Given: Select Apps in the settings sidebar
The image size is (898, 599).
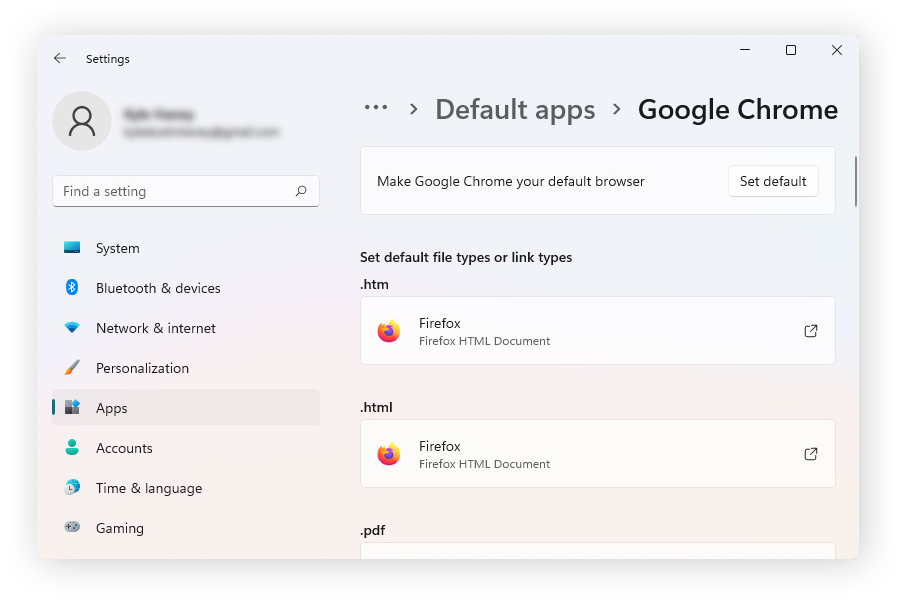Looking at the screenshot, I should (111, 408).
